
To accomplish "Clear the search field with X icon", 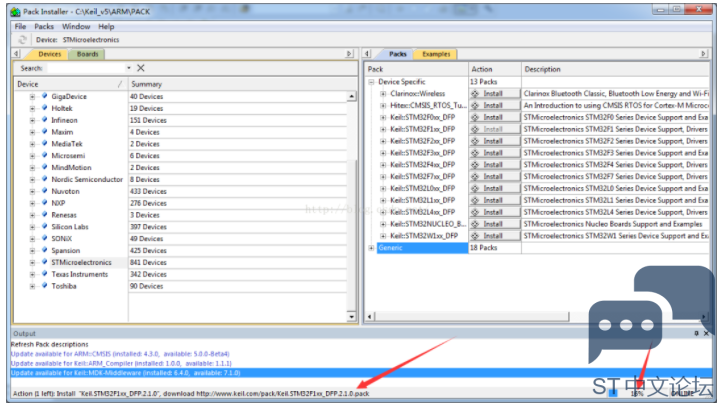I will (141, 68).
